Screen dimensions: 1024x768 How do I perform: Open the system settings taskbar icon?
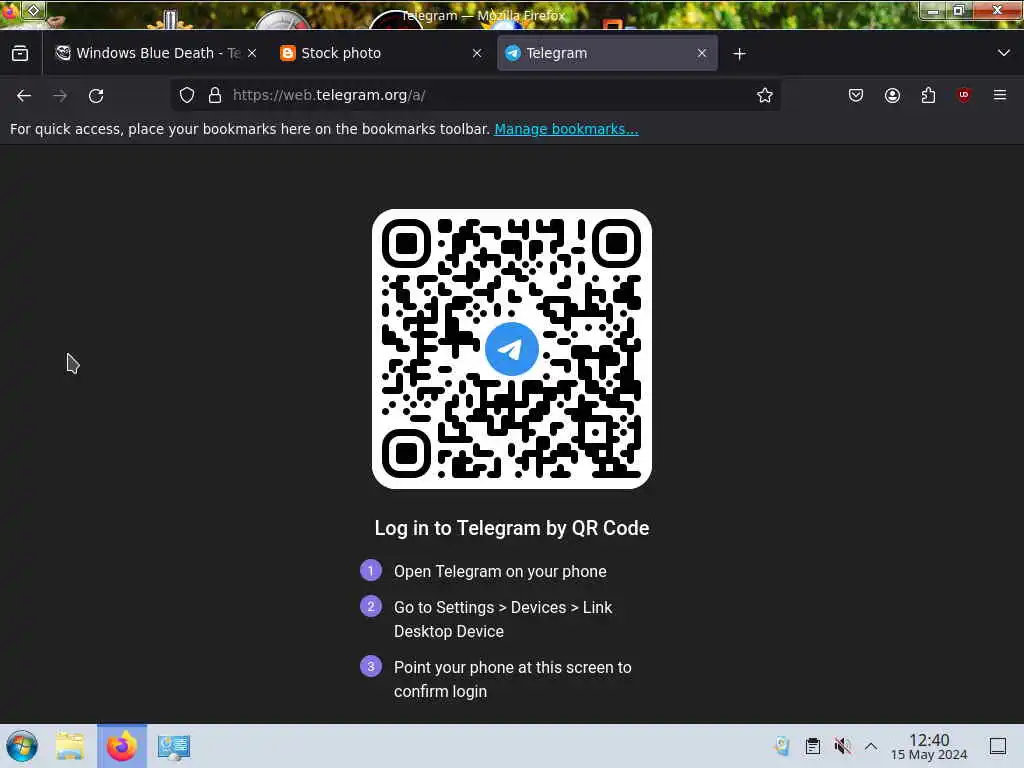click(x=174, y=747)
